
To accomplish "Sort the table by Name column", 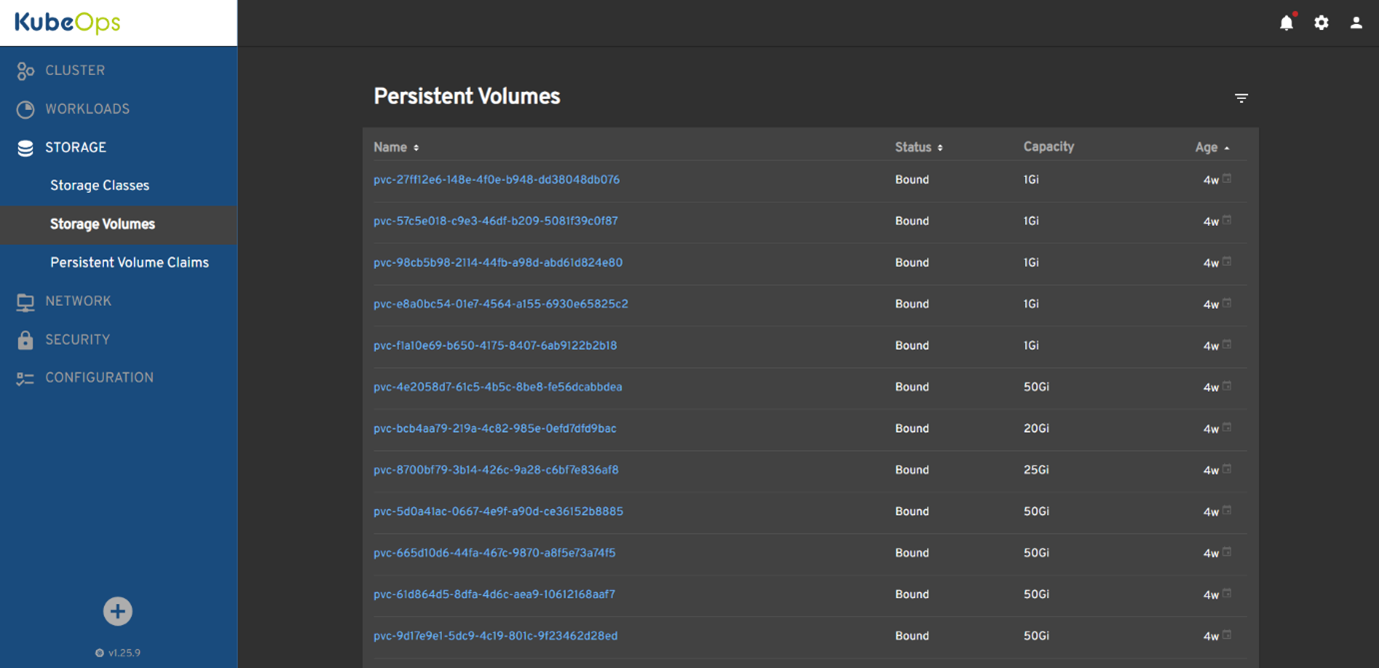I will click(396, 147).
